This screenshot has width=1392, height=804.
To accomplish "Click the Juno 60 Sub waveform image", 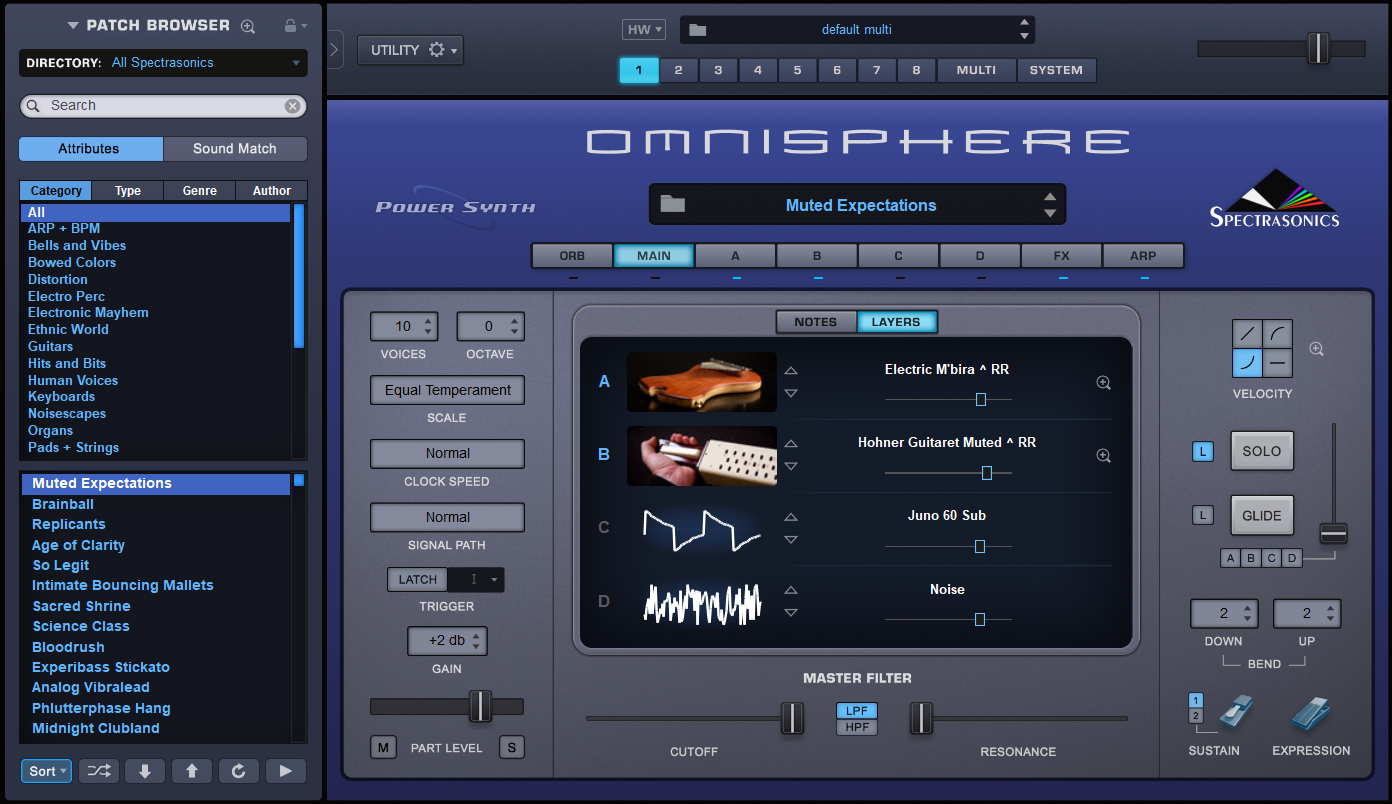I will [x=702, y=529].
